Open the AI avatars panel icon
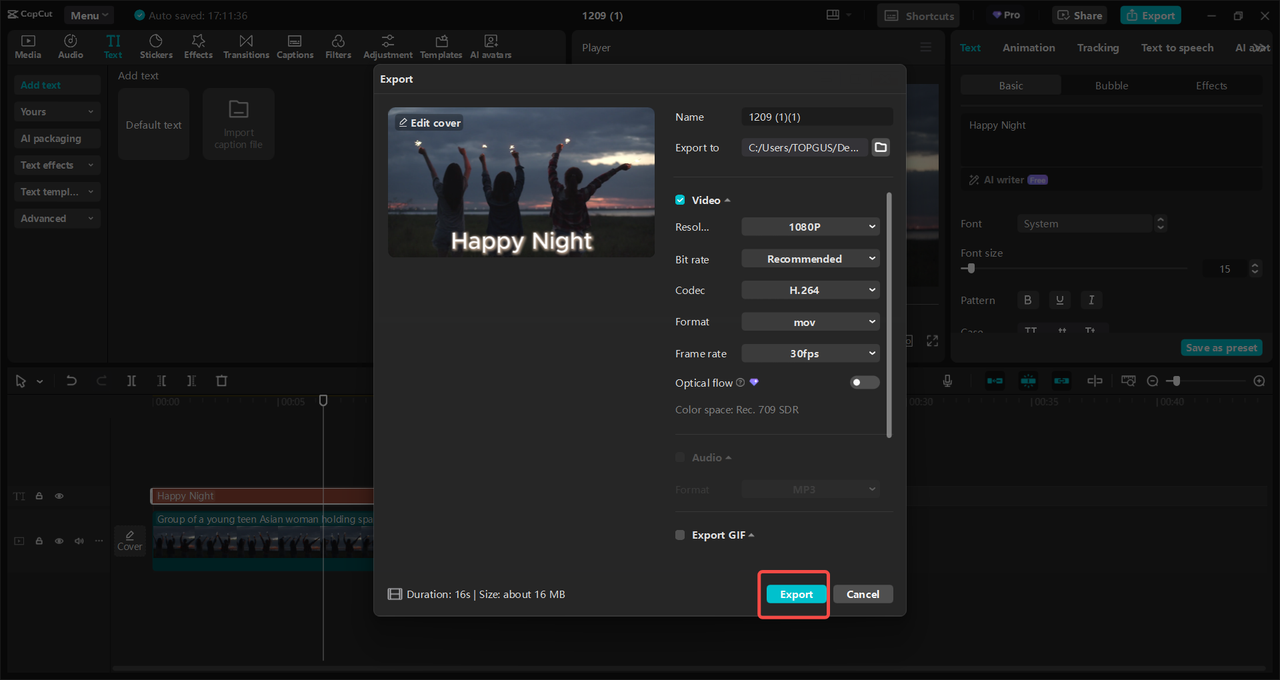The height and width of the screenshot is (680, 1280). click(x=491, y=46)
